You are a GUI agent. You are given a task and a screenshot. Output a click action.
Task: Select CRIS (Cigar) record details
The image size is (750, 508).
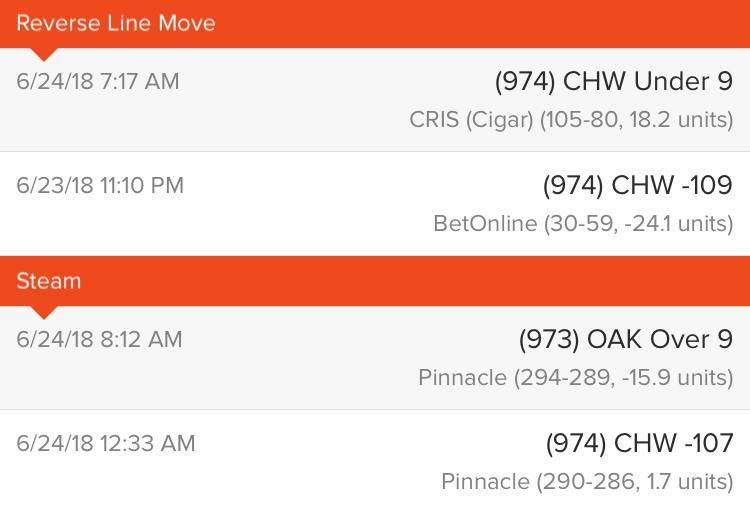(x=571, y=120)
